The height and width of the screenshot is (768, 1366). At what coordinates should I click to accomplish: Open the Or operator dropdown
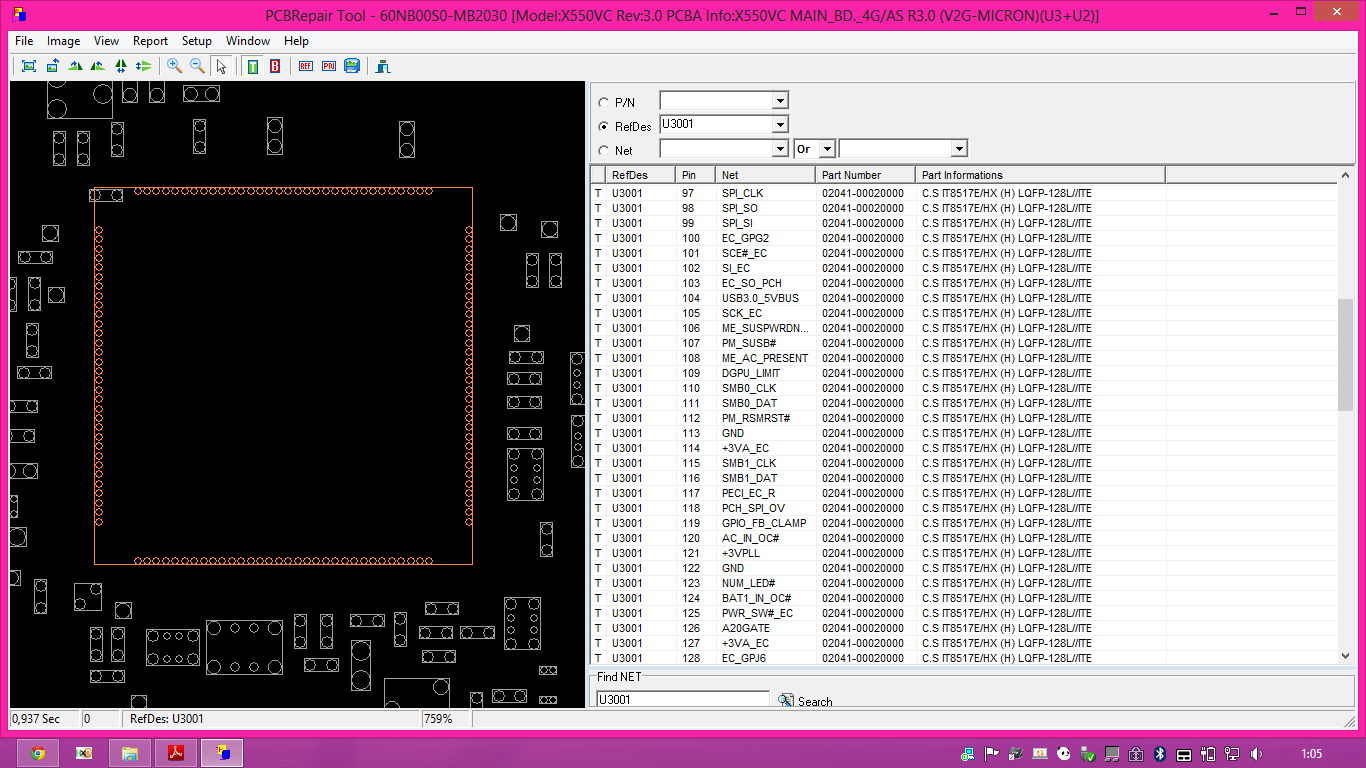pos(826,149)
